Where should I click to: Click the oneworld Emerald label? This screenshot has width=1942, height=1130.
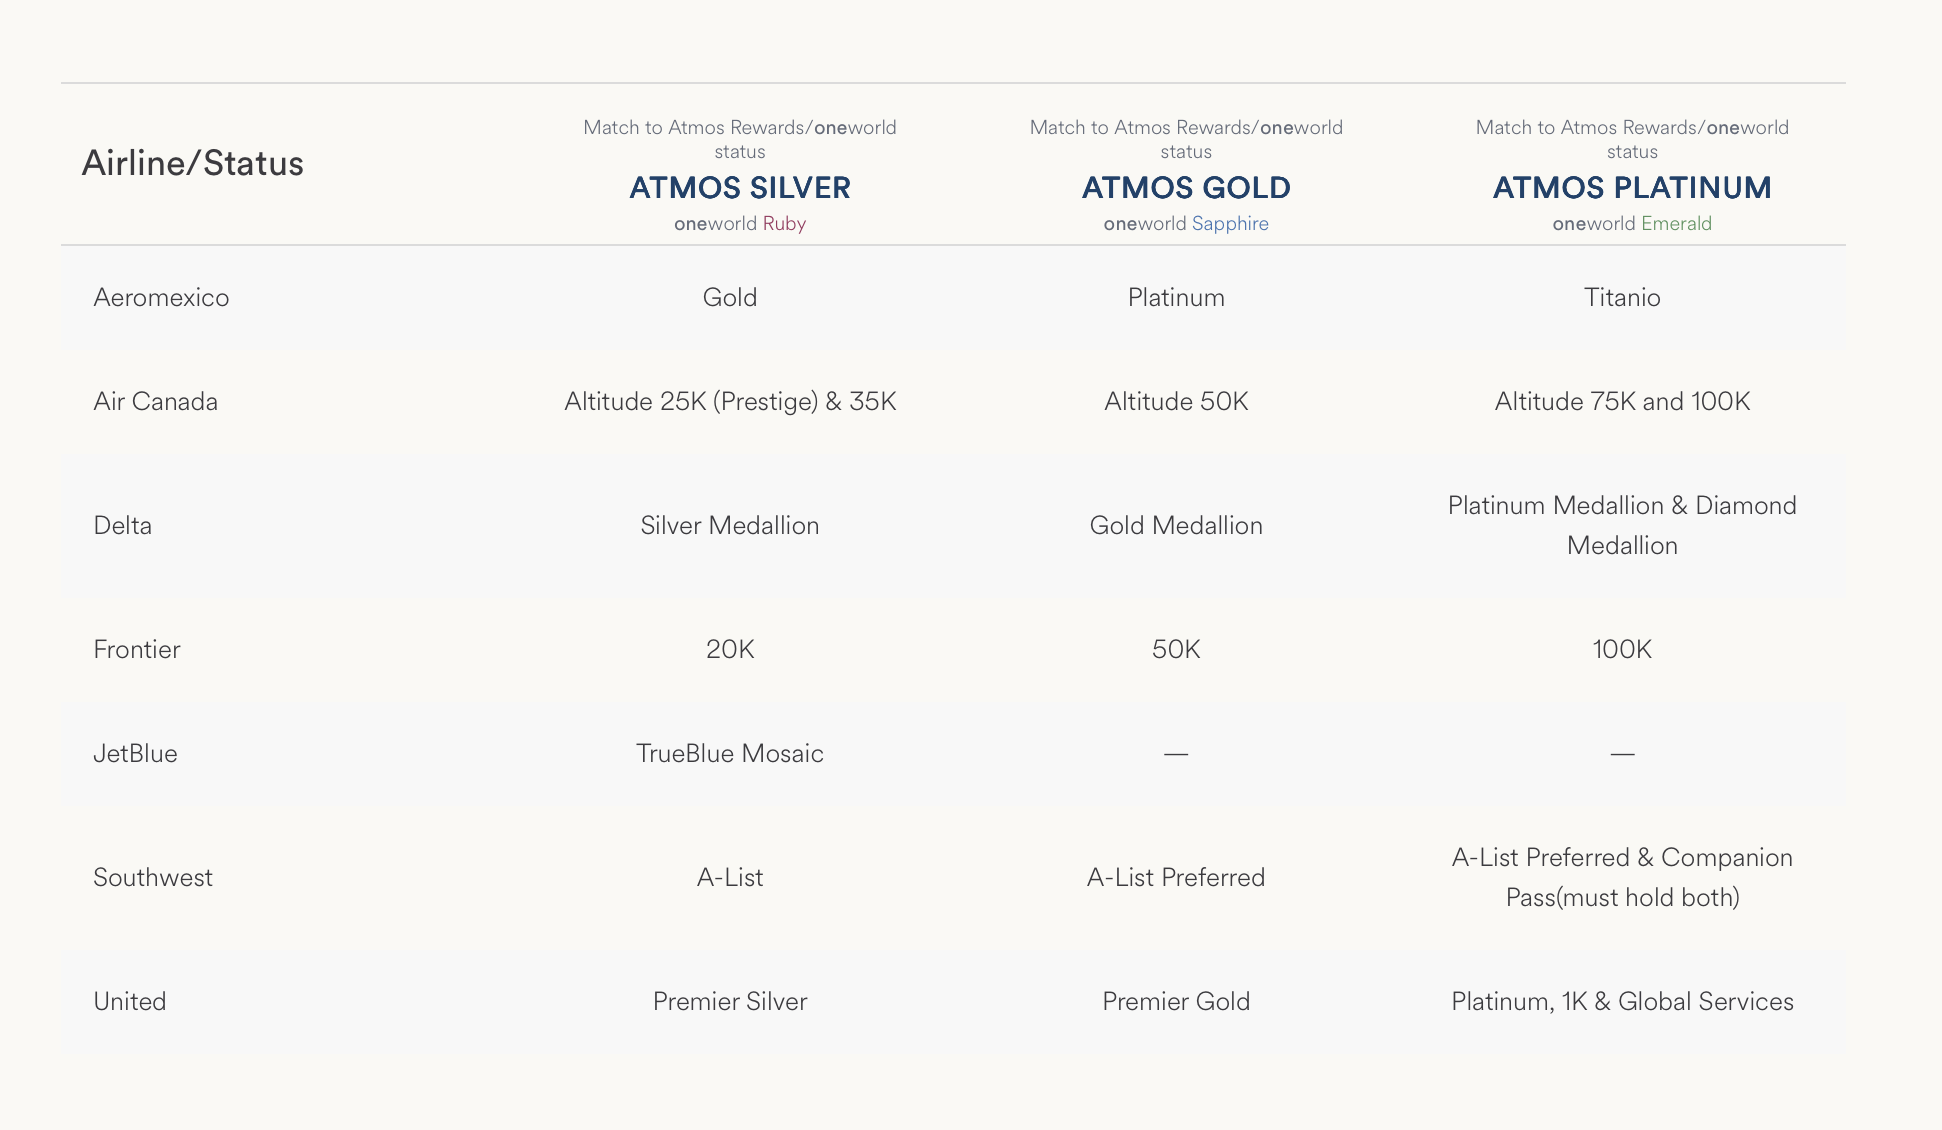point(1631,223)
